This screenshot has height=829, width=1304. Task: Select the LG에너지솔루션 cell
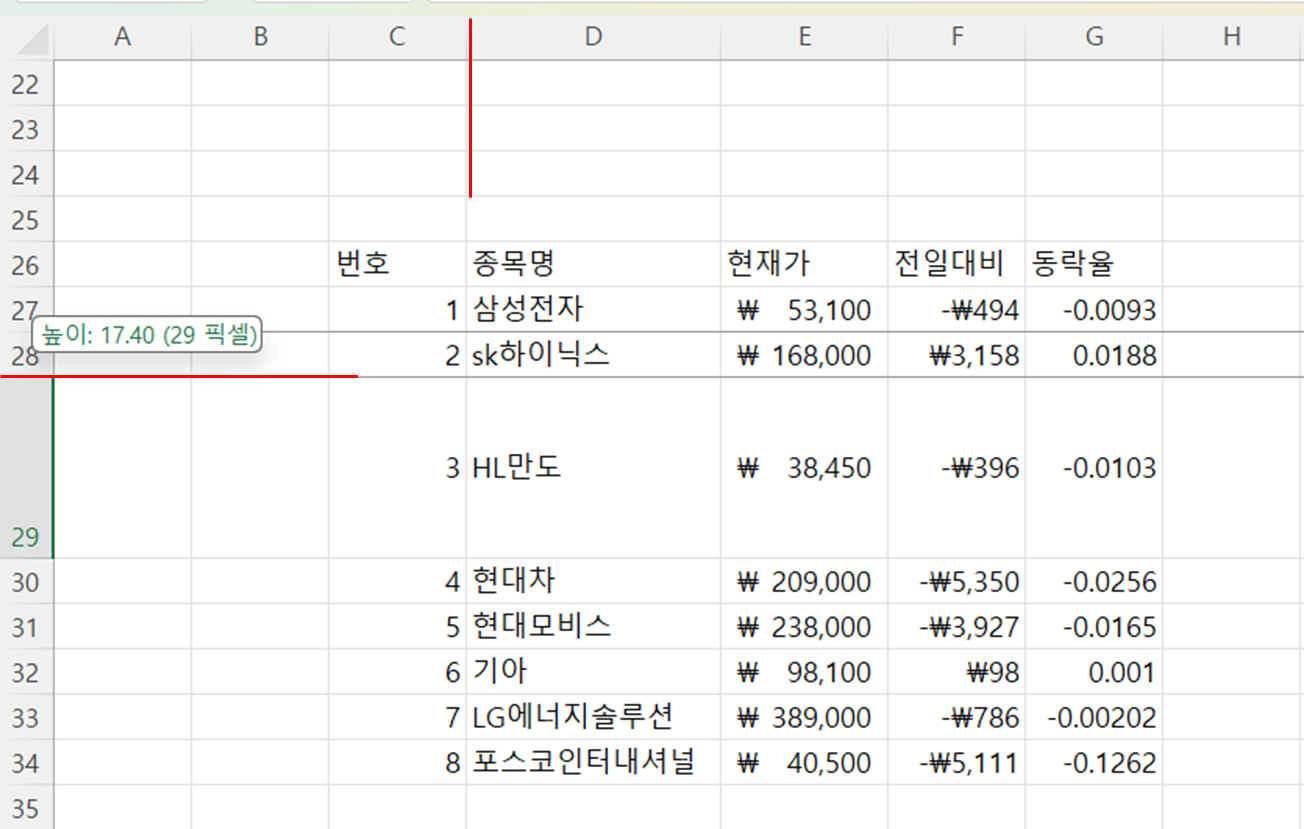(x=593, y=717)
